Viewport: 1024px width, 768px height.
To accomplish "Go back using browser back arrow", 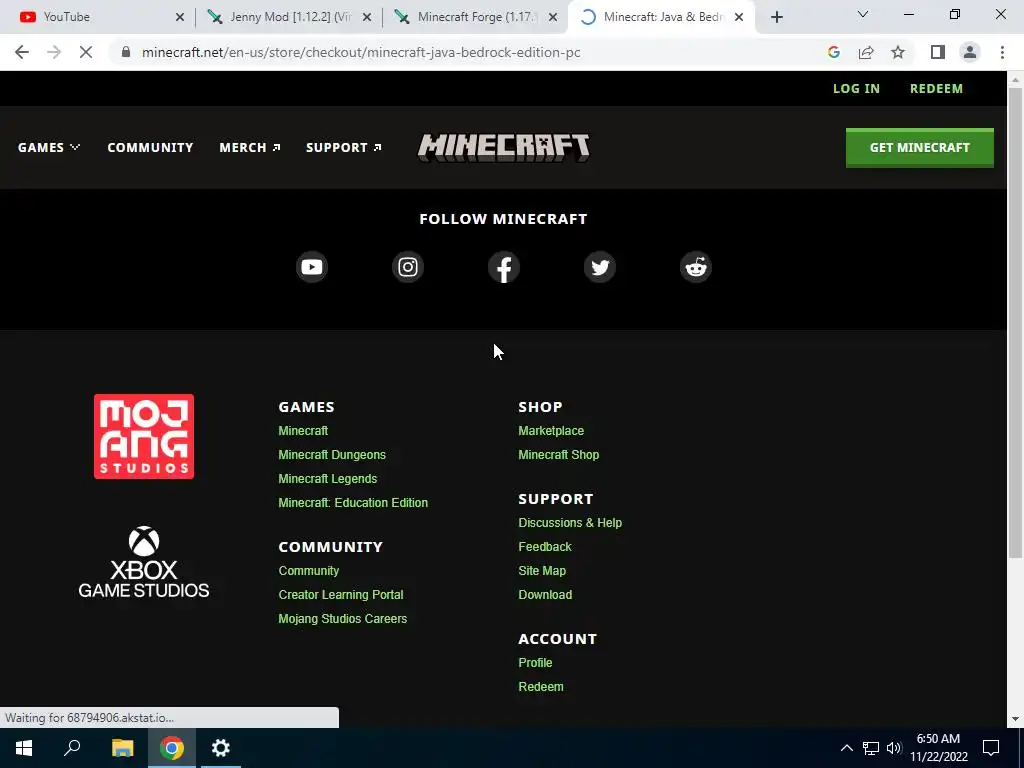I will [x=22, y=52].
